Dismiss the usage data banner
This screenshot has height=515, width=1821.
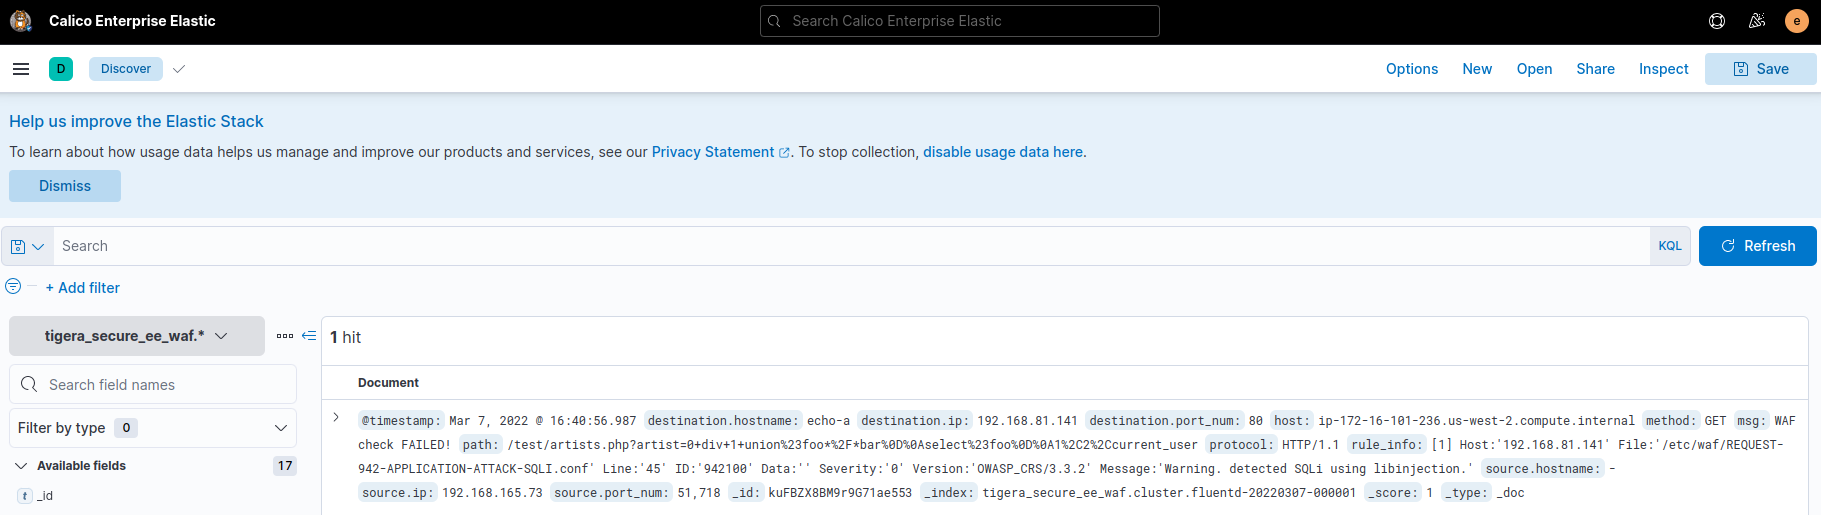(x=65, y=186)
